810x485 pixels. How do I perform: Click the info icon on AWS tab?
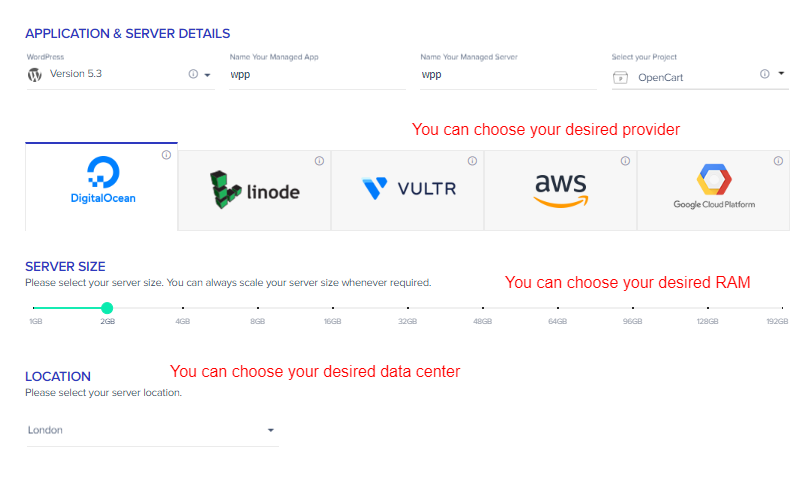pos(625,161)
